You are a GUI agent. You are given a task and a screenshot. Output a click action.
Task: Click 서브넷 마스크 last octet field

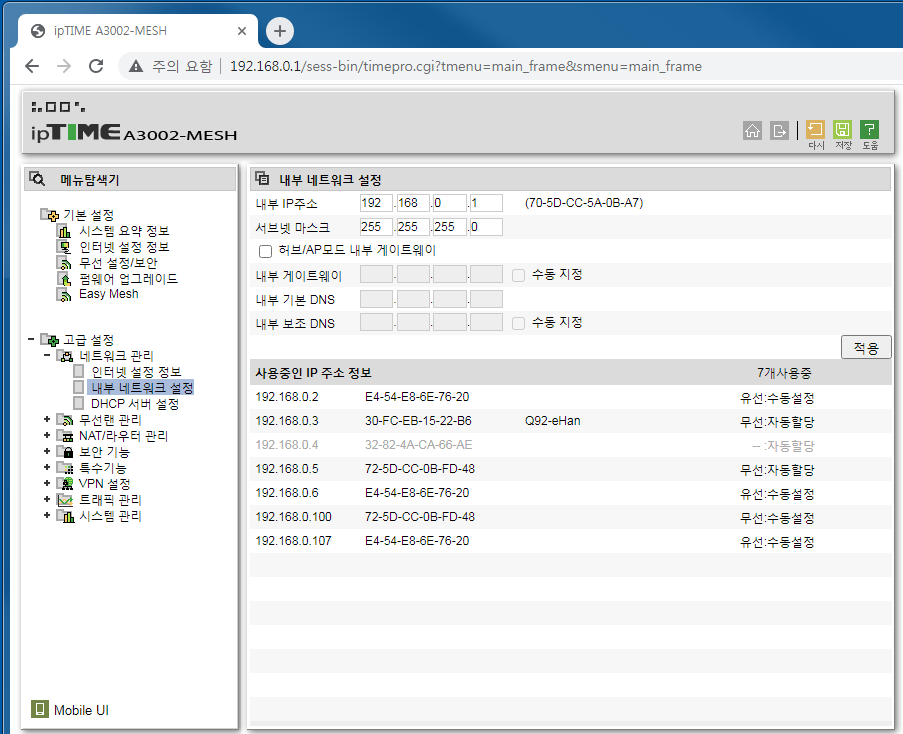tap(486, 227)
